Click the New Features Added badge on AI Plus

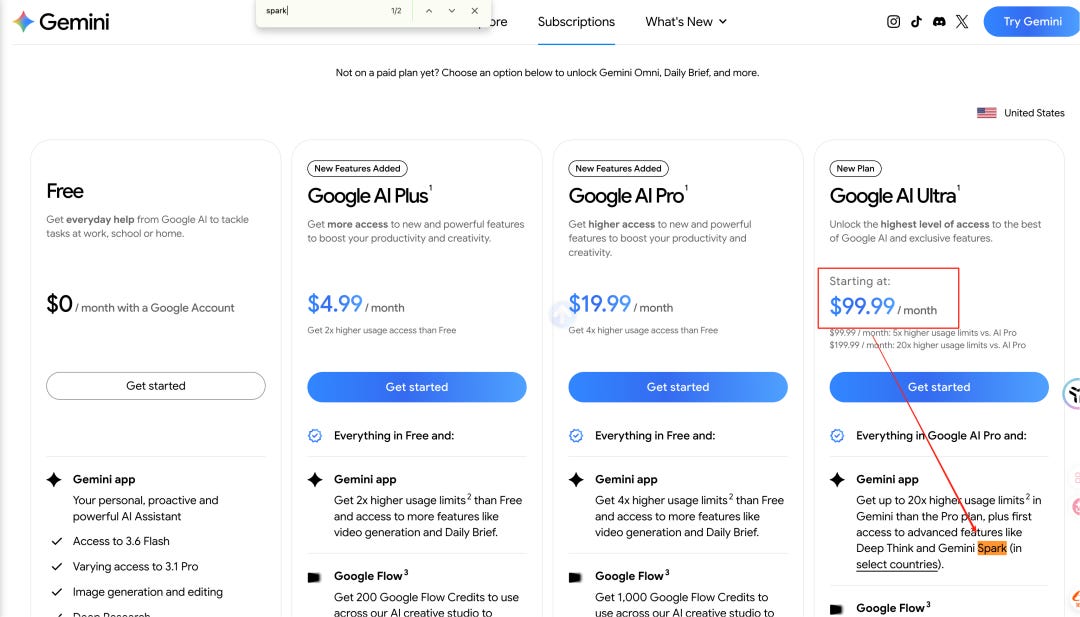[357, 168]
